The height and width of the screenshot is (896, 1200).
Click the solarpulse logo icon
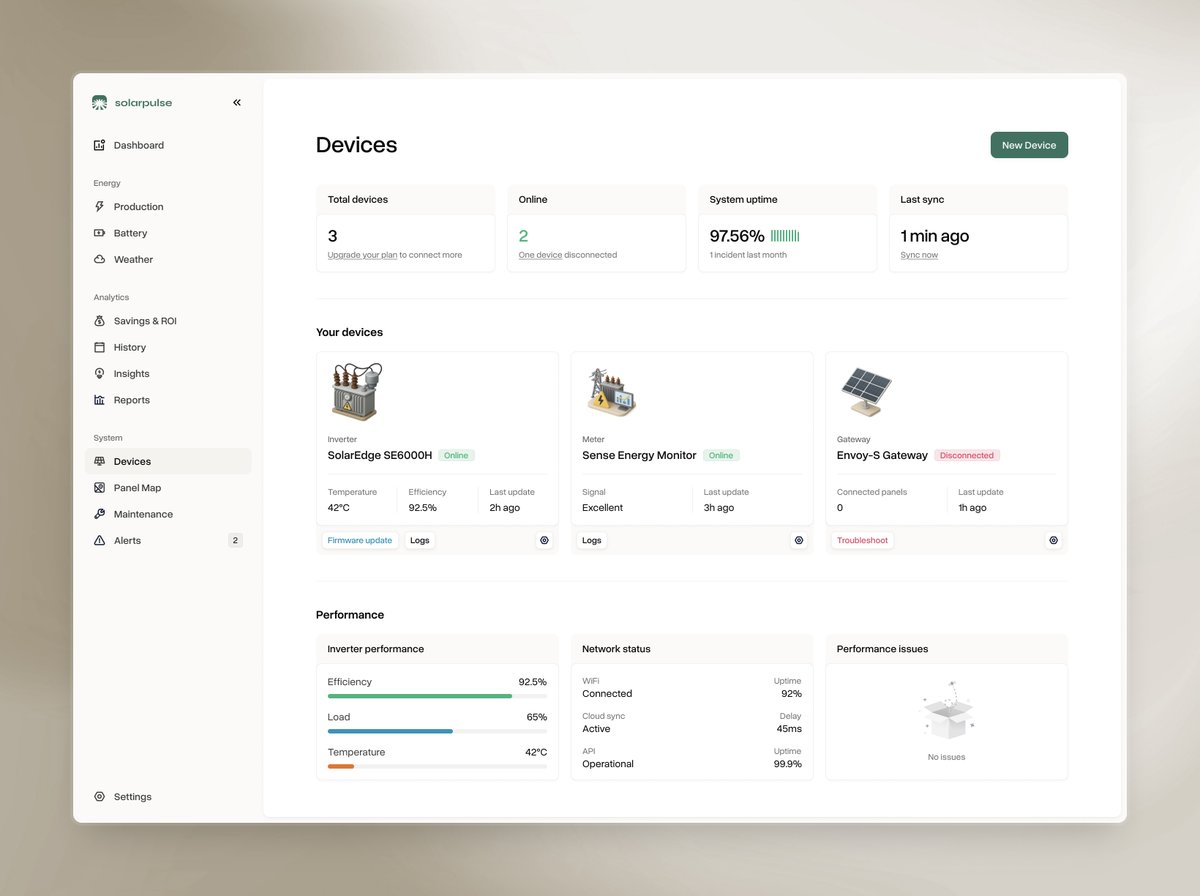[99, 102]
